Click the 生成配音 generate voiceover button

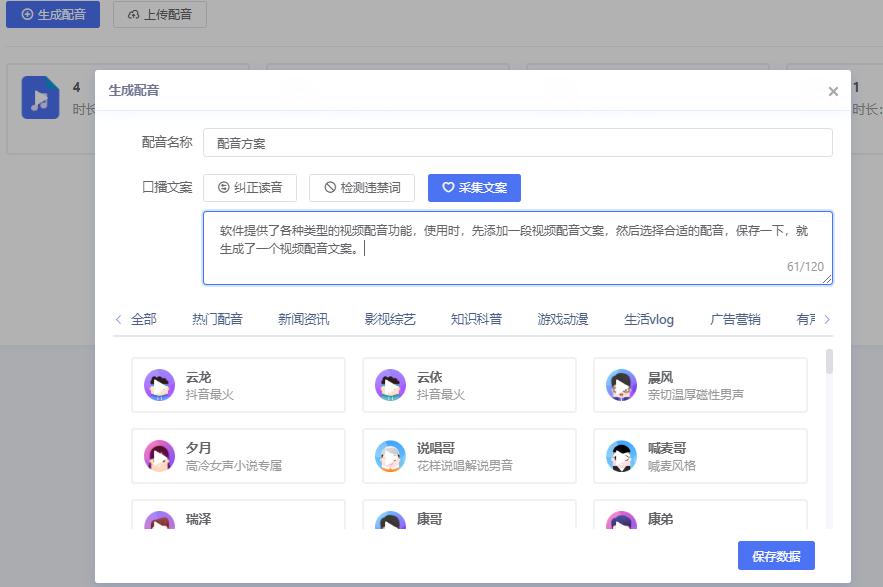point(52,14)
